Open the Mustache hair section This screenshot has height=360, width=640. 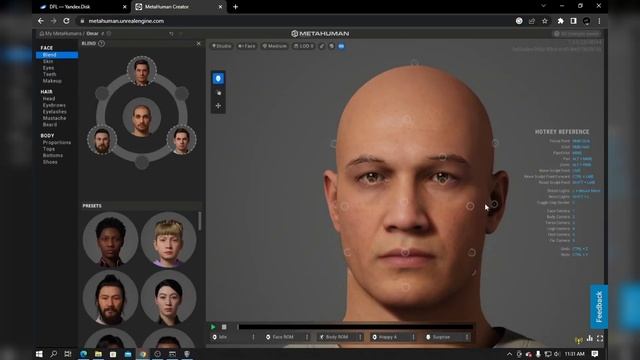[54, 118]
